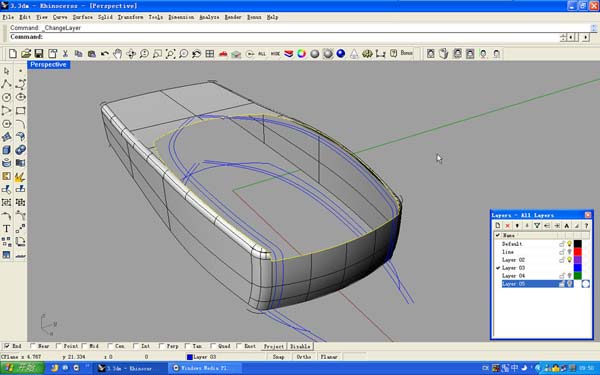600x375 pixels.
Task: Click the red color swatch of line layer
Action: (577, 252)
